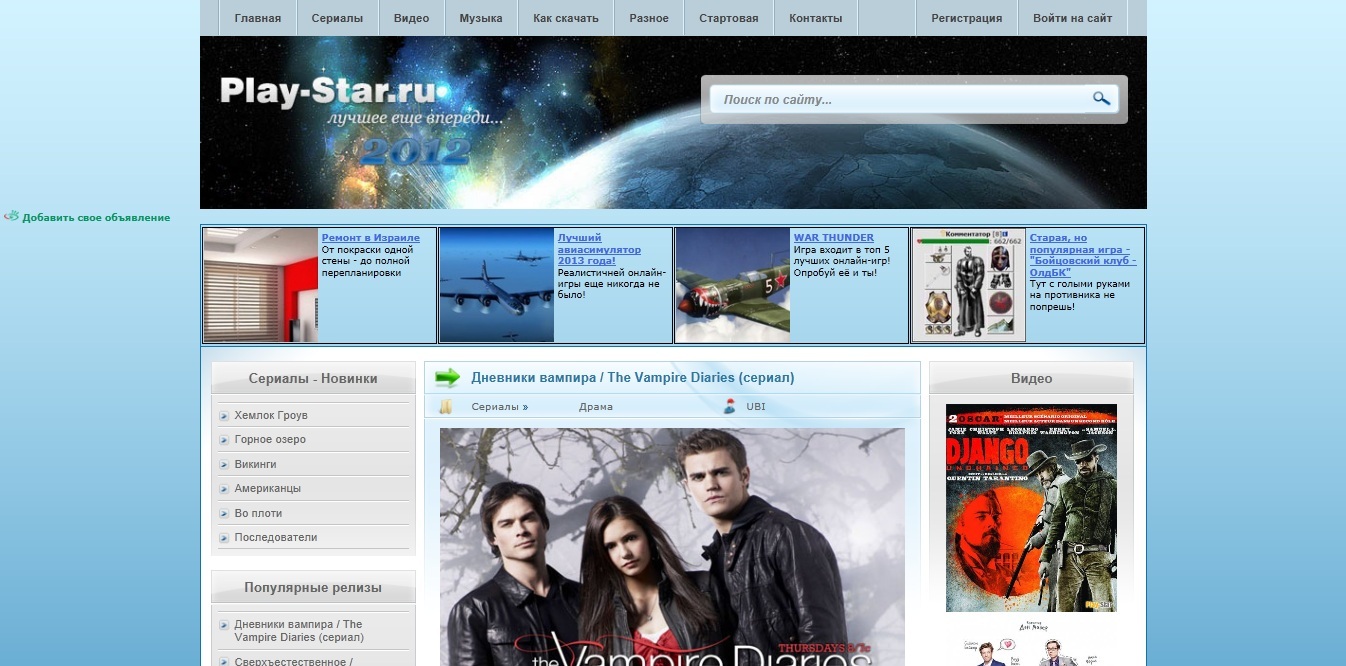
Task: Open the Разное menu item
Action: click(649, 18)
